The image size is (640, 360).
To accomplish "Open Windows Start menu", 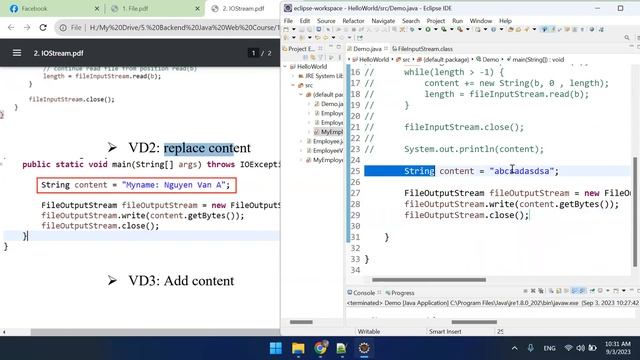I will point(276,348).
